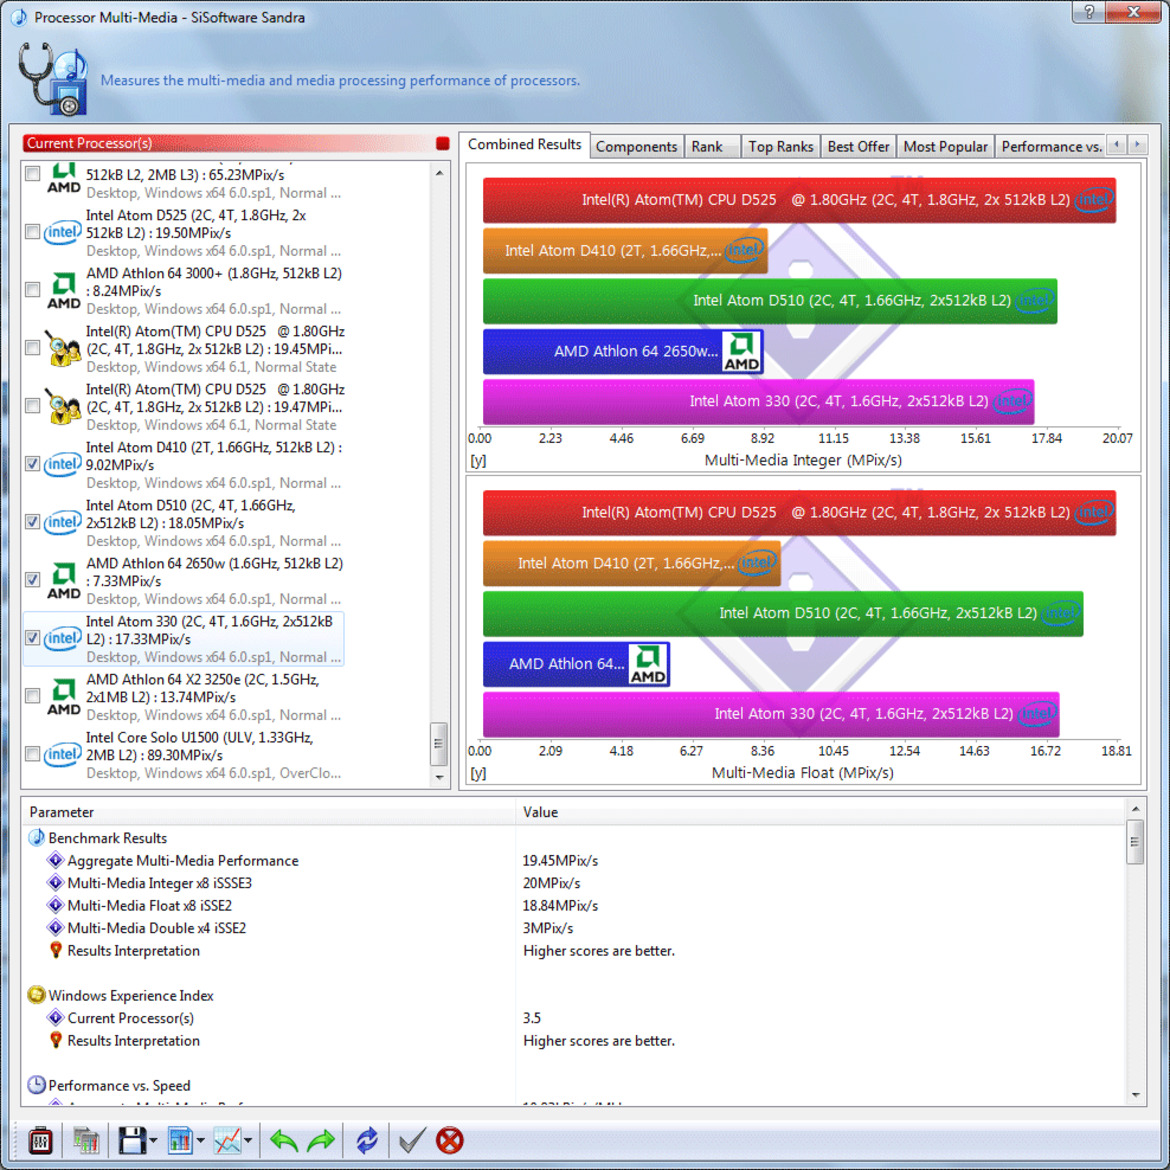Click the Value column header
The height and width of the screenshot is (1170, 1170).
pos(820,812)
